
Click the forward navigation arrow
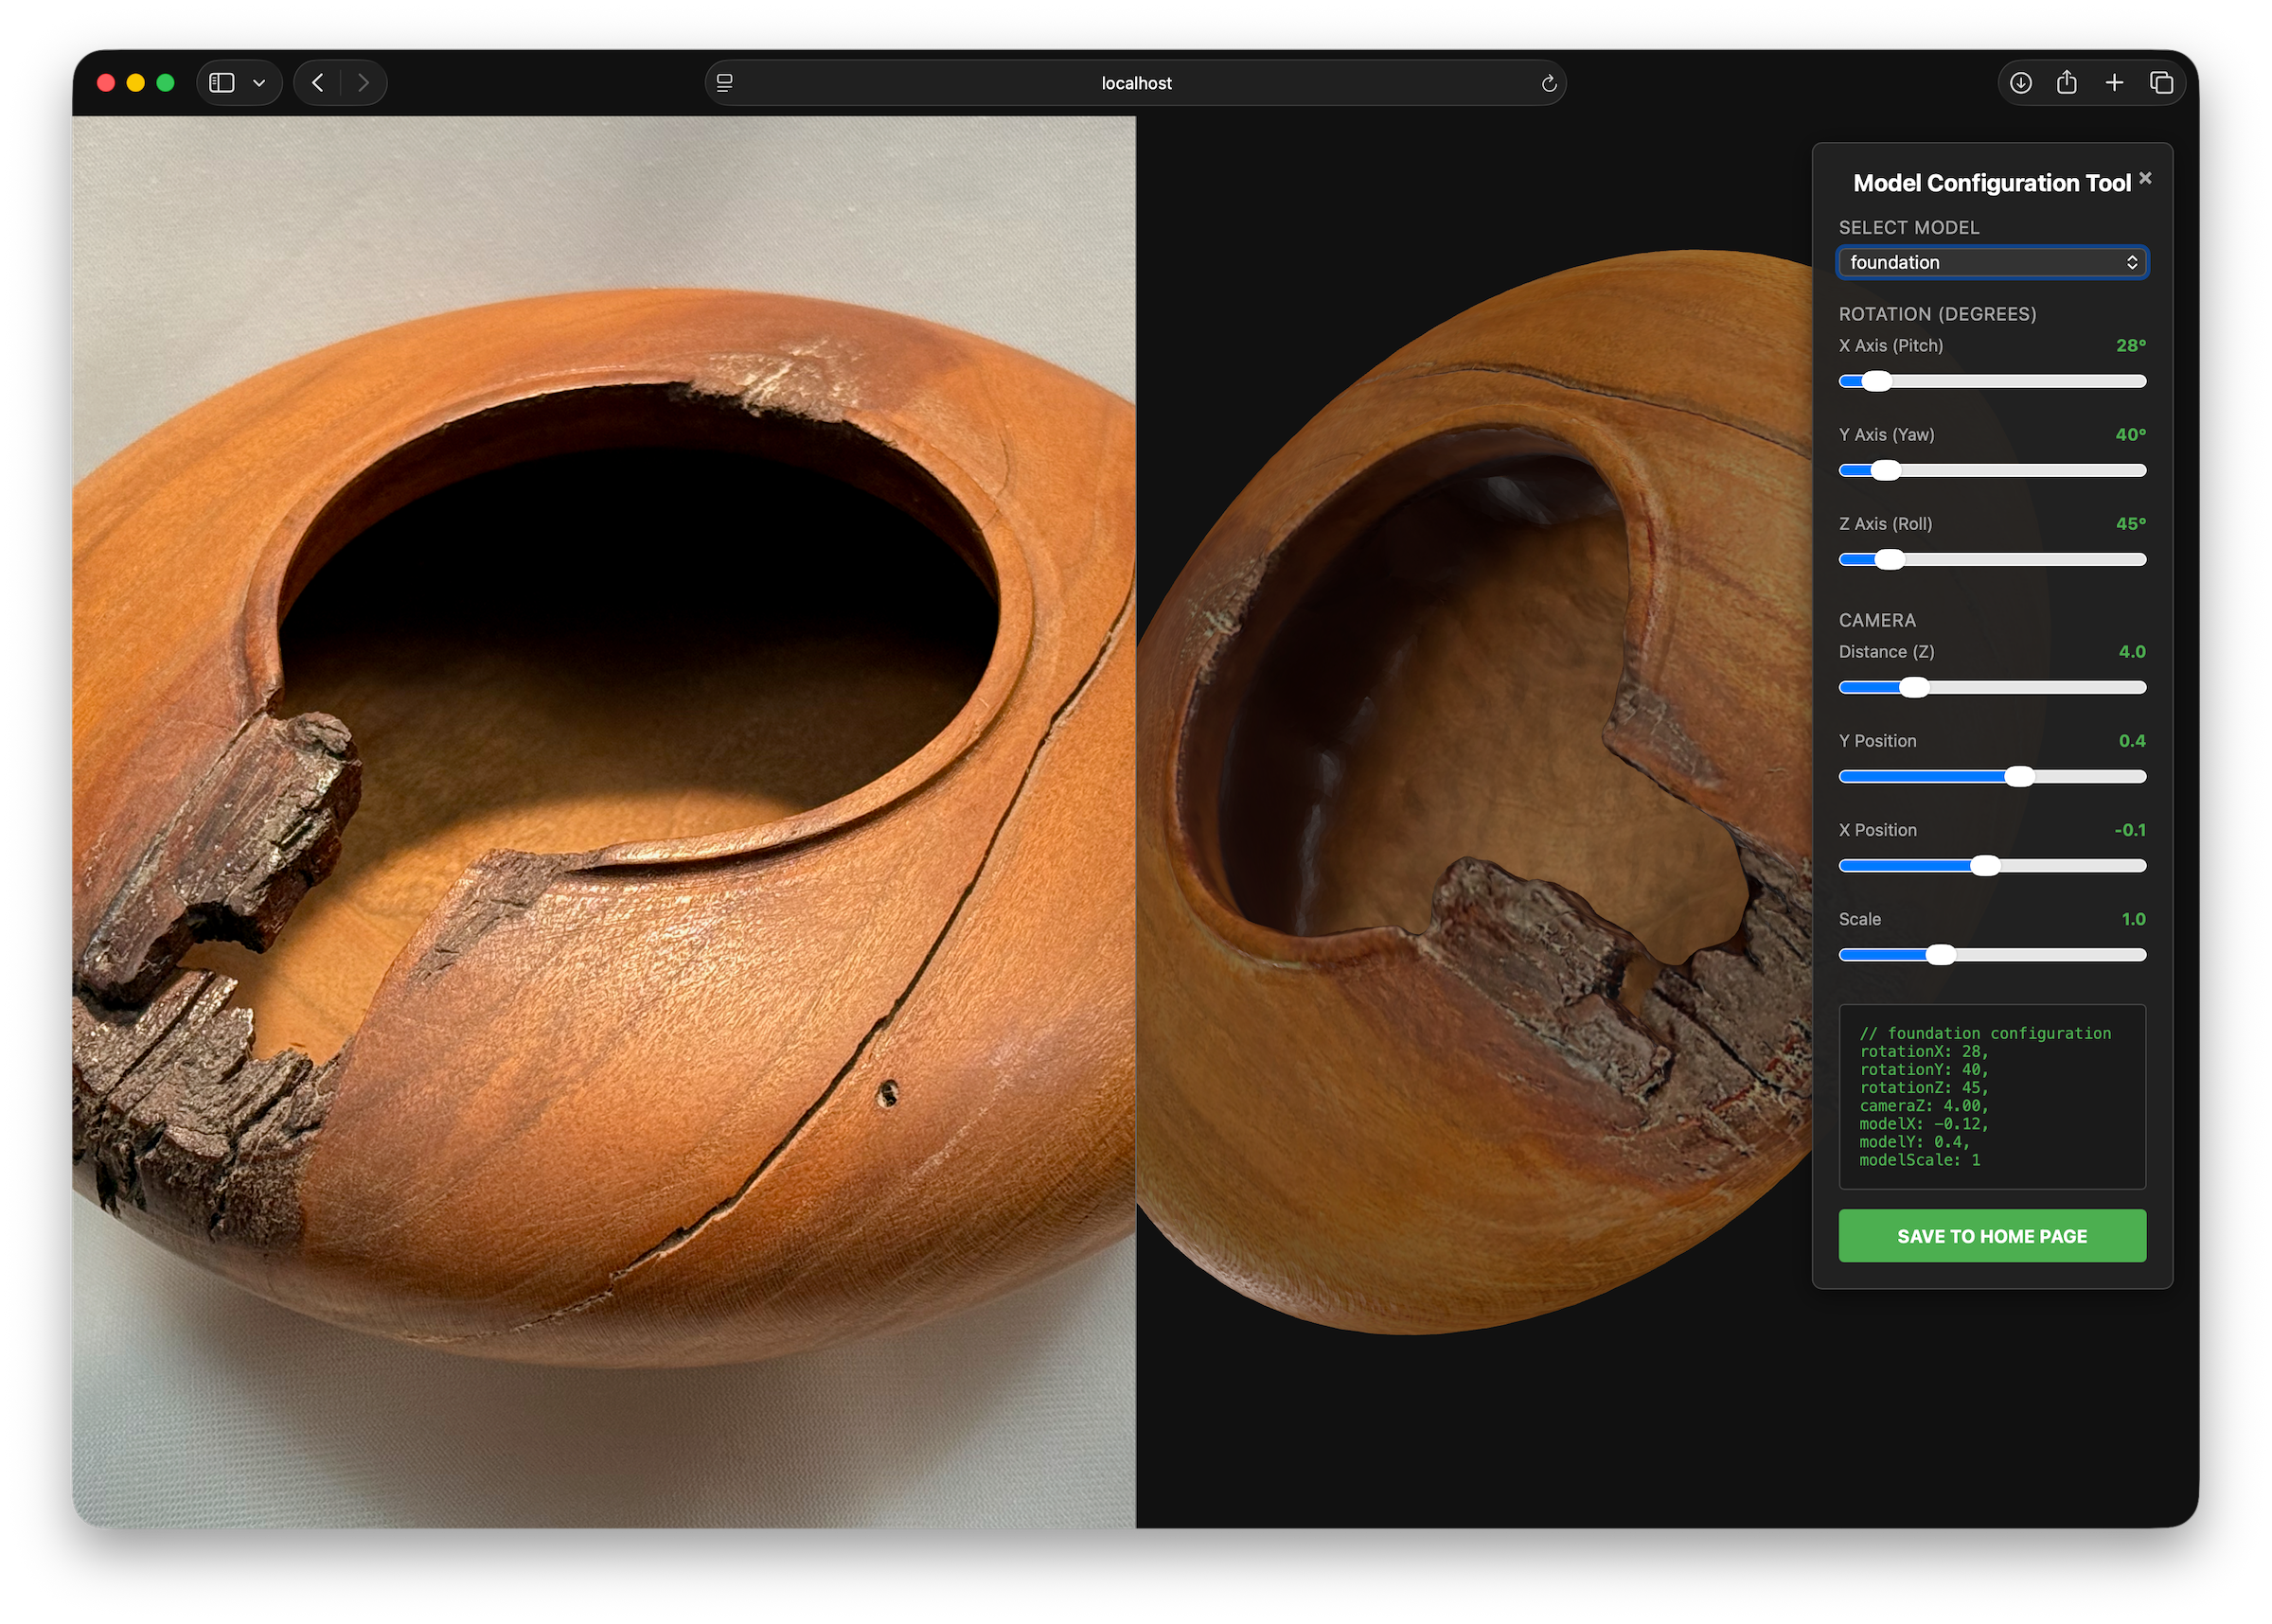[364, 83]
